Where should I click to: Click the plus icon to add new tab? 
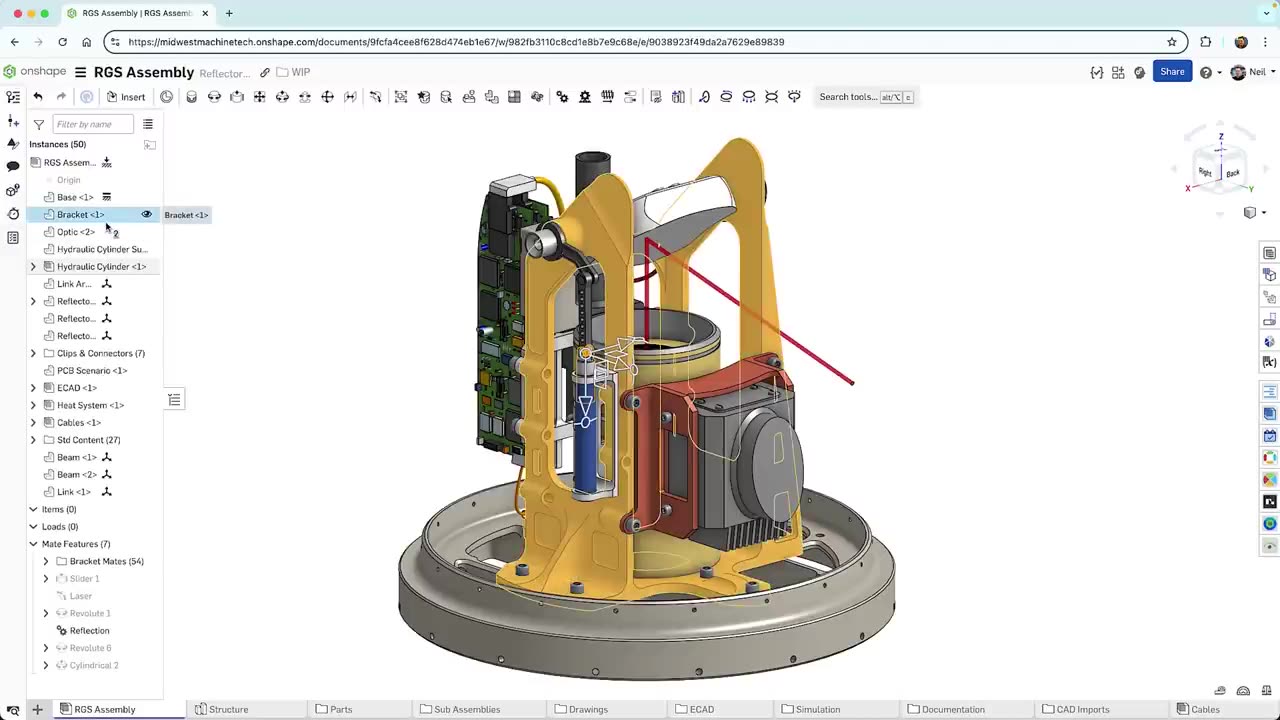tap(37, 709)
